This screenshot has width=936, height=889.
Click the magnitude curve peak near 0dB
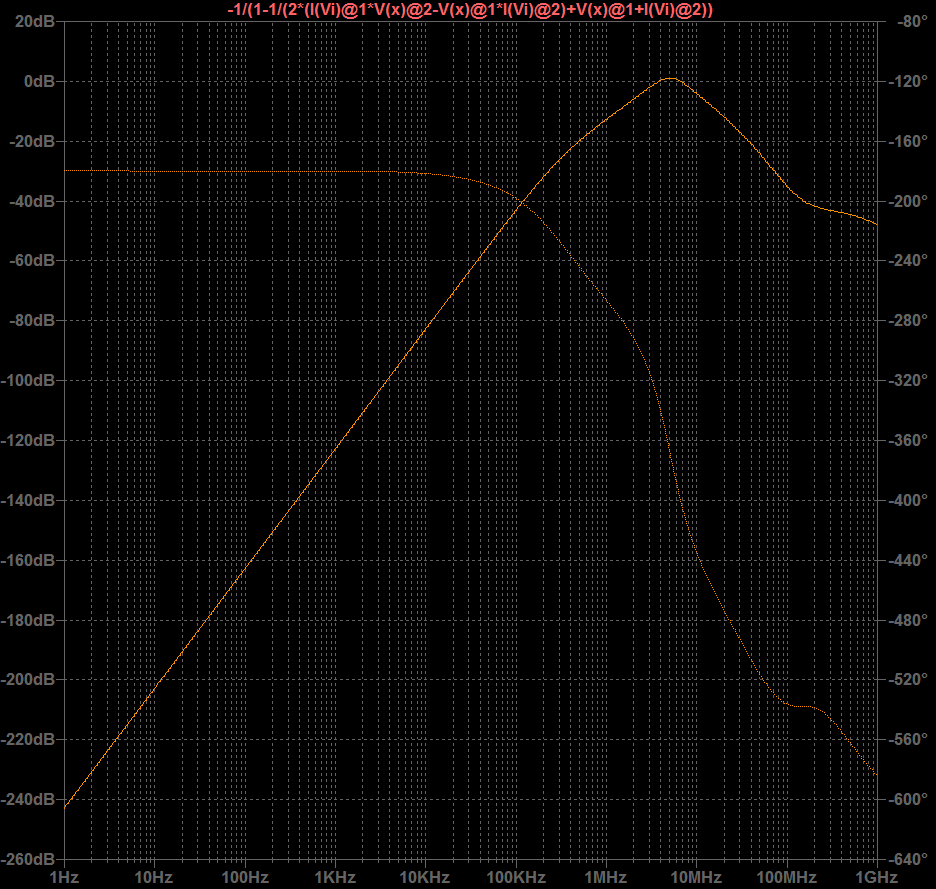pos(670,78)
